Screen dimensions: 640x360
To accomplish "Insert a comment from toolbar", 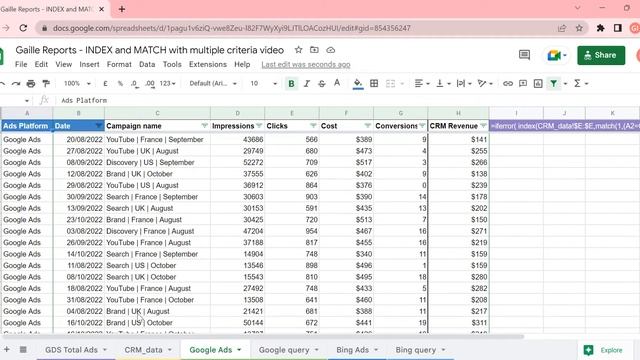I will (523, 84).
